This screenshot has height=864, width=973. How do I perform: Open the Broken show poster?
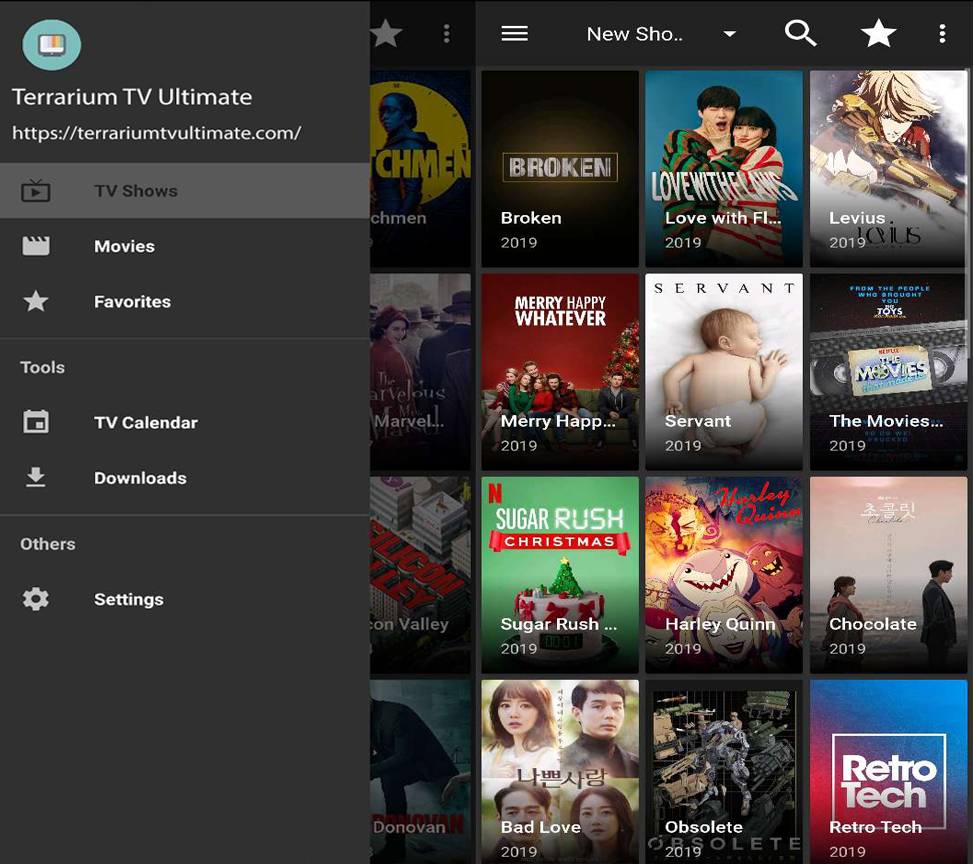click(x=560, y=169)
